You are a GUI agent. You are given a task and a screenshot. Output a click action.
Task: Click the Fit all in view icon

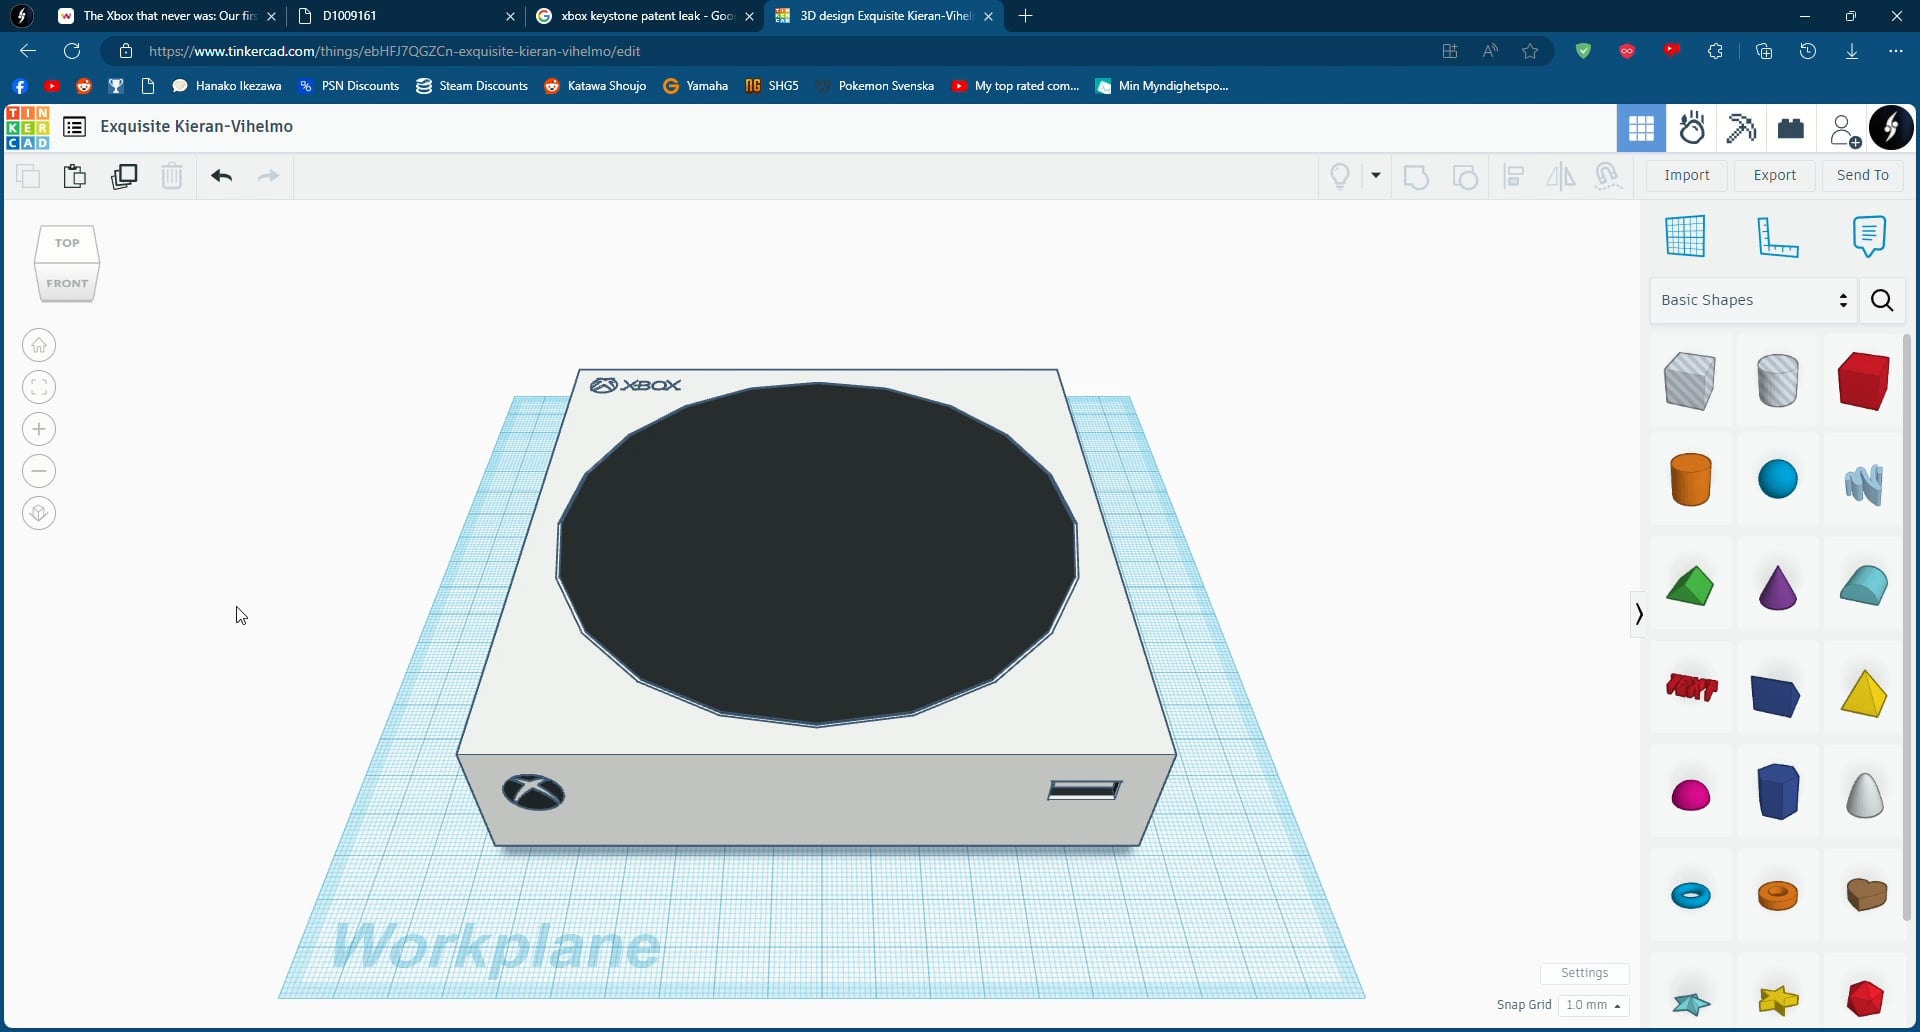[x=39, y=387]
